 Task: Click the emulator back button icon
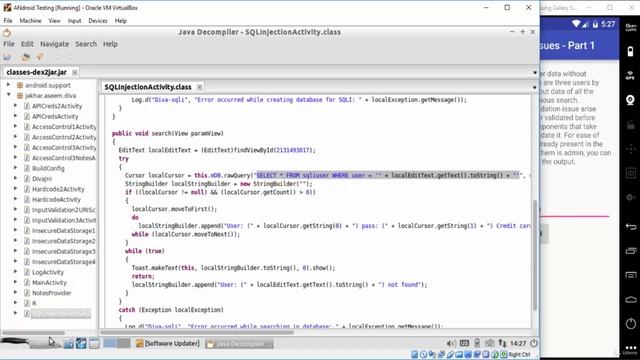coord(631,226)
